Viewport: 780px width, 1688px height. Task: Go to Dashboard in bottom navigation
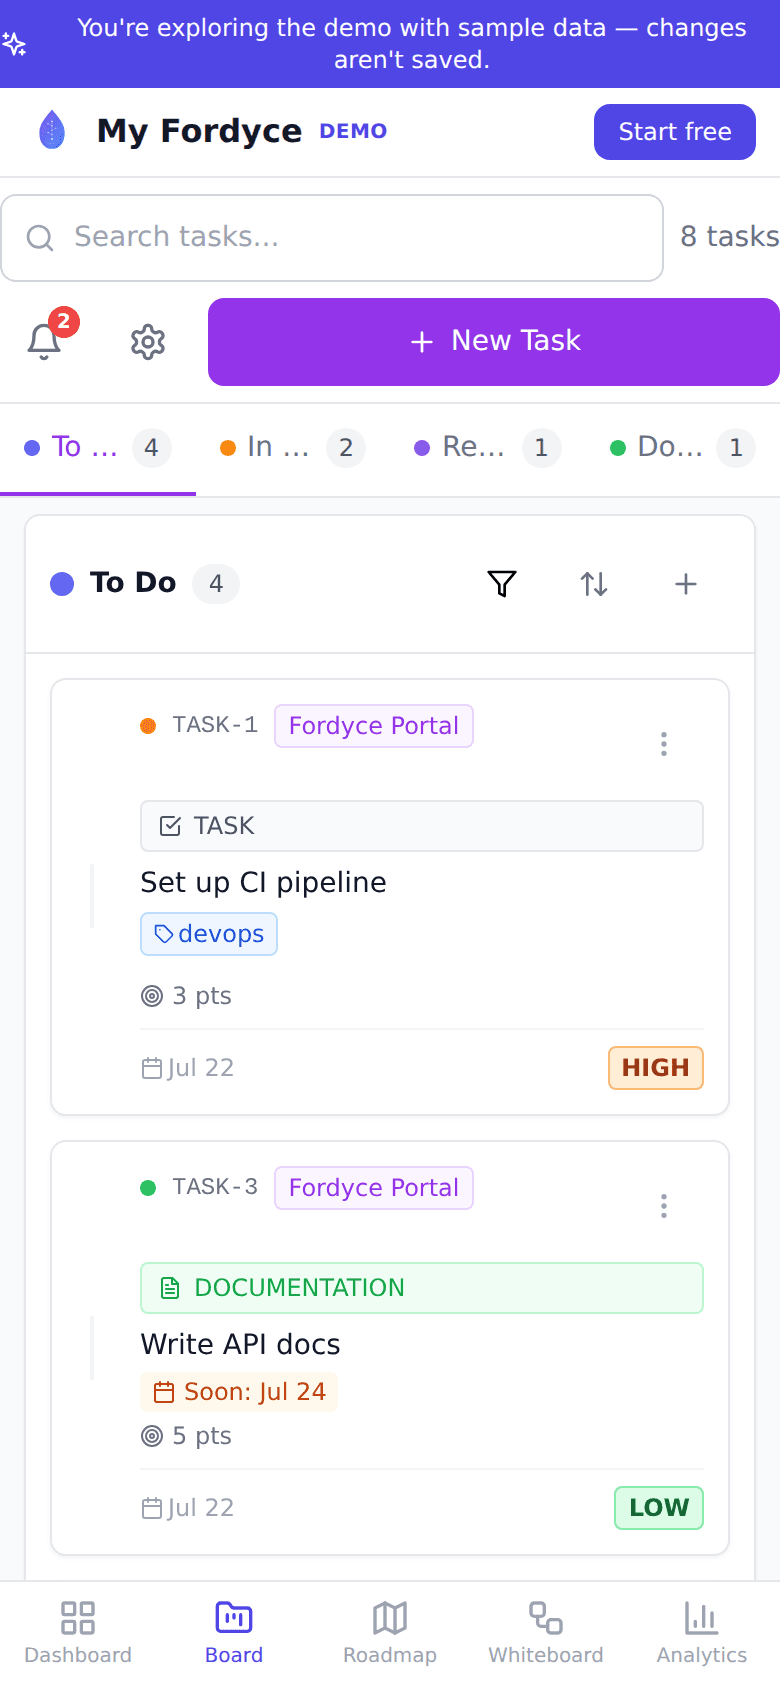(78, 1633)
